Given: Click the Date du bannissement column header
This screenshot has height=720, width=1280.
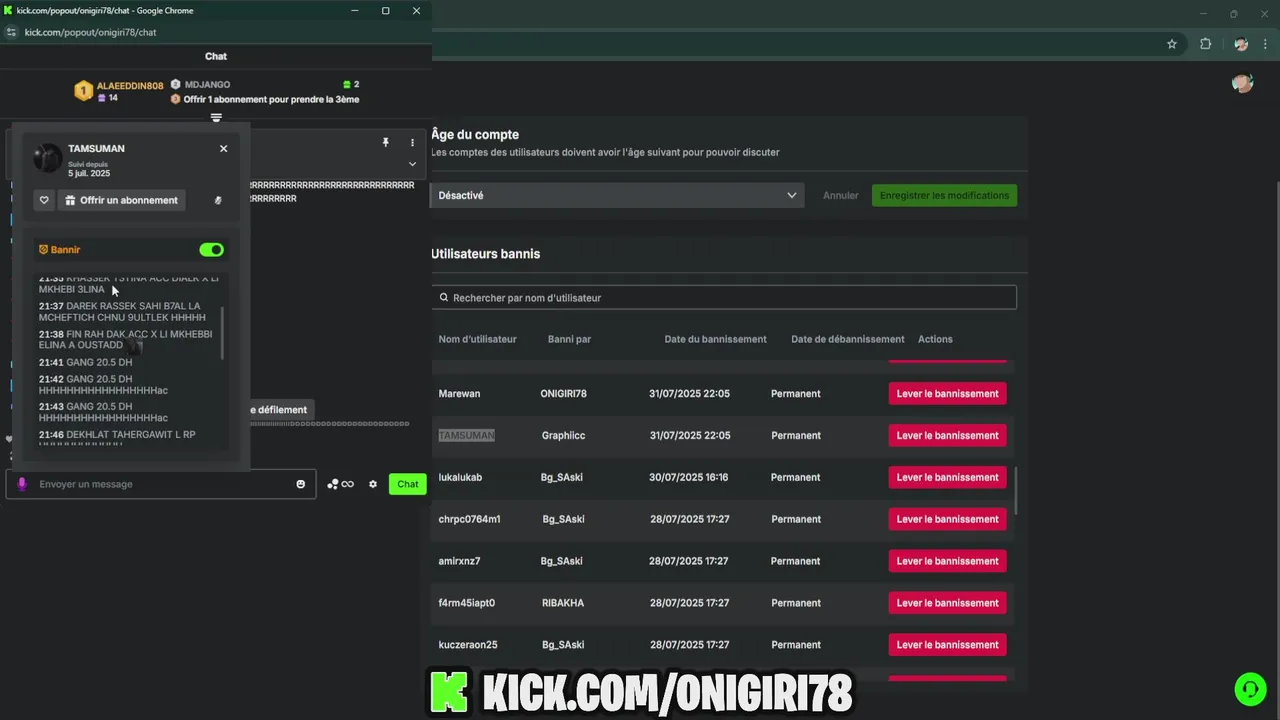Looking at the screenshot, I should click(x=715, y=339).
